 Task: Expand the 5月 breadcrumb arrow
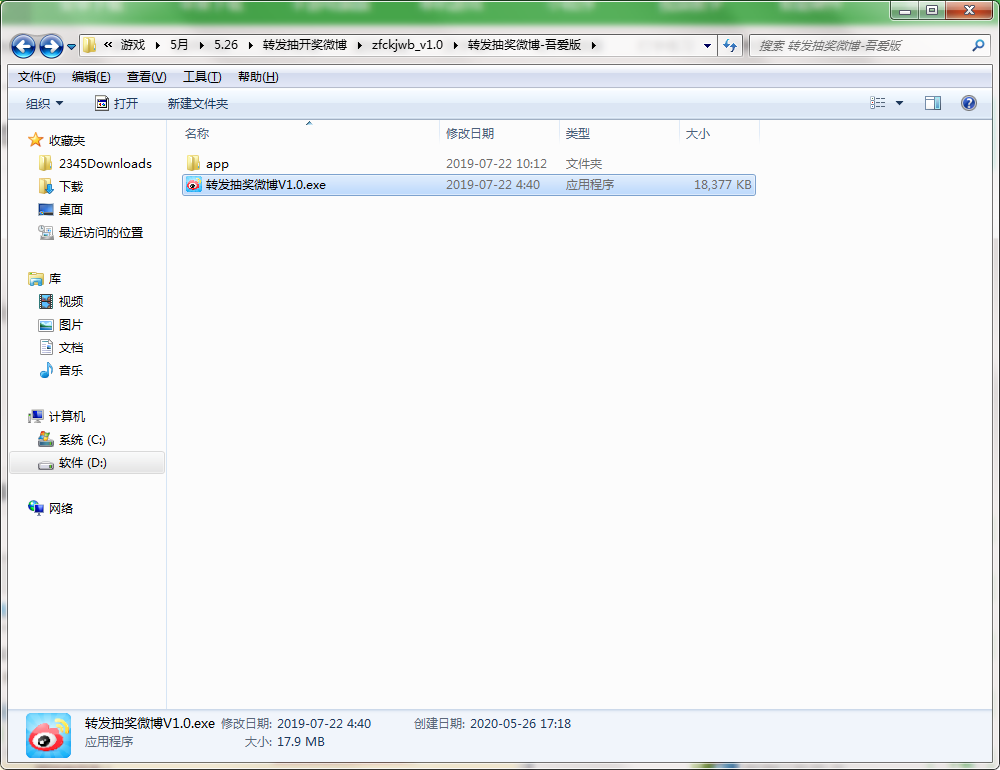(202, 45)
